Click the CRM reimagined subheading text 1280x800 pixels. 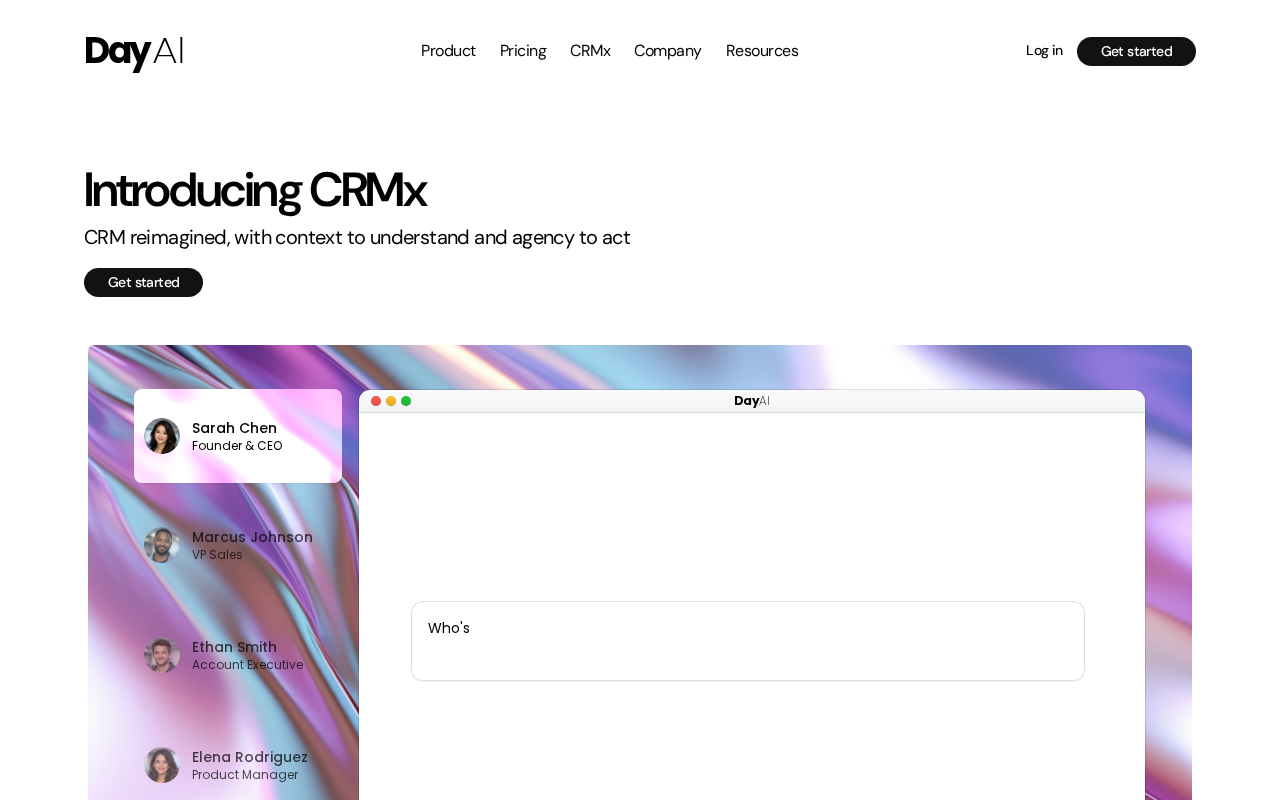[357, 237]
